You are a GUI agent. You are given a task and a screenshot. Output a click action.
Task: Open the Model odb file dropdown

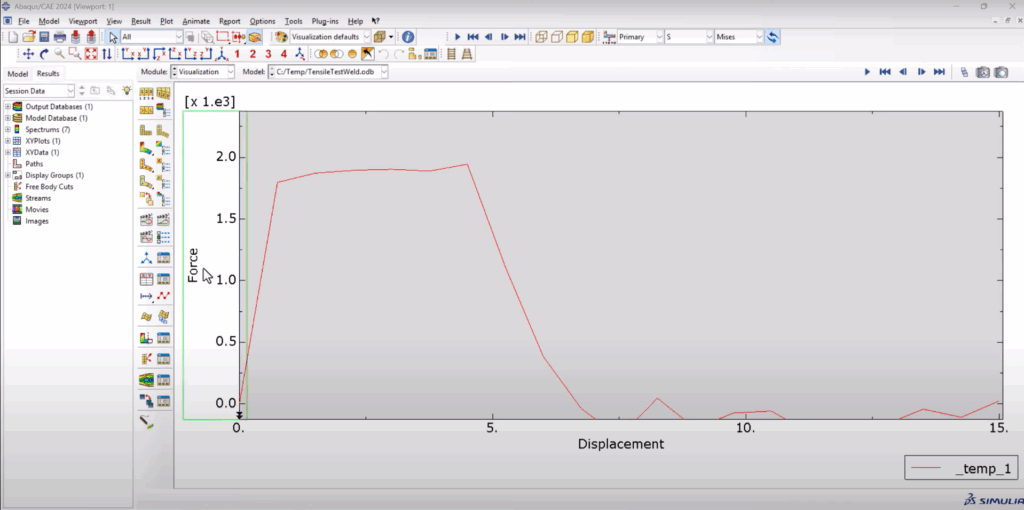coord(328,72)
